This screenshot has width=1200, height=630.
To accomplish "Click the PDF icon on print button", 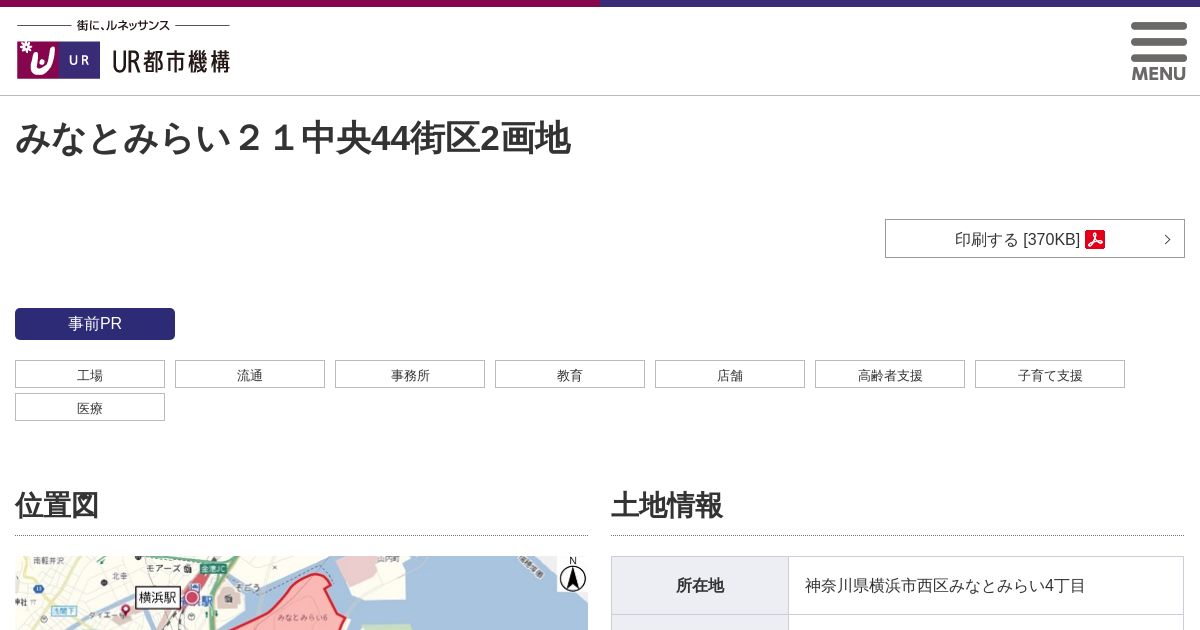I will click(1095, 239).
